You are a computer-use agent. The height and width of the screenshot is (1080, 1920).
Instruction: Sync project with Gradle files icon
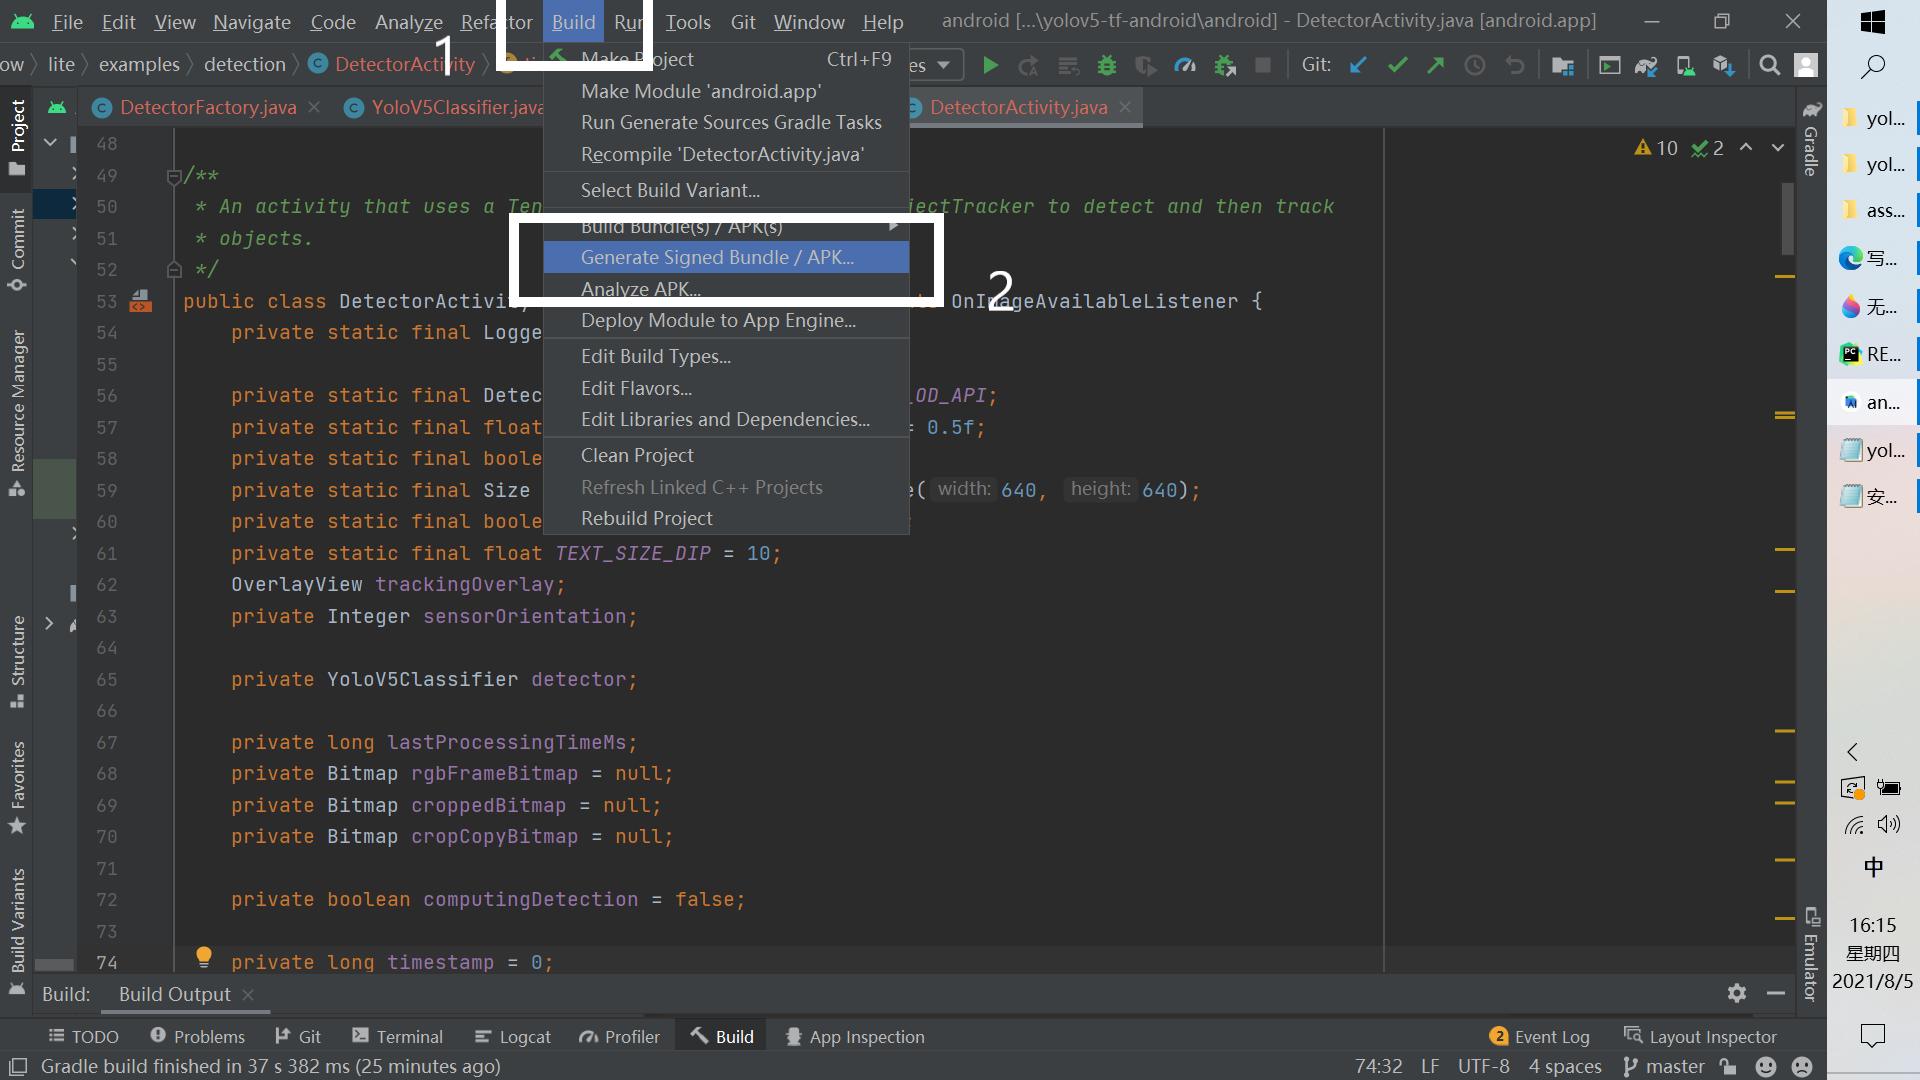1646,66
